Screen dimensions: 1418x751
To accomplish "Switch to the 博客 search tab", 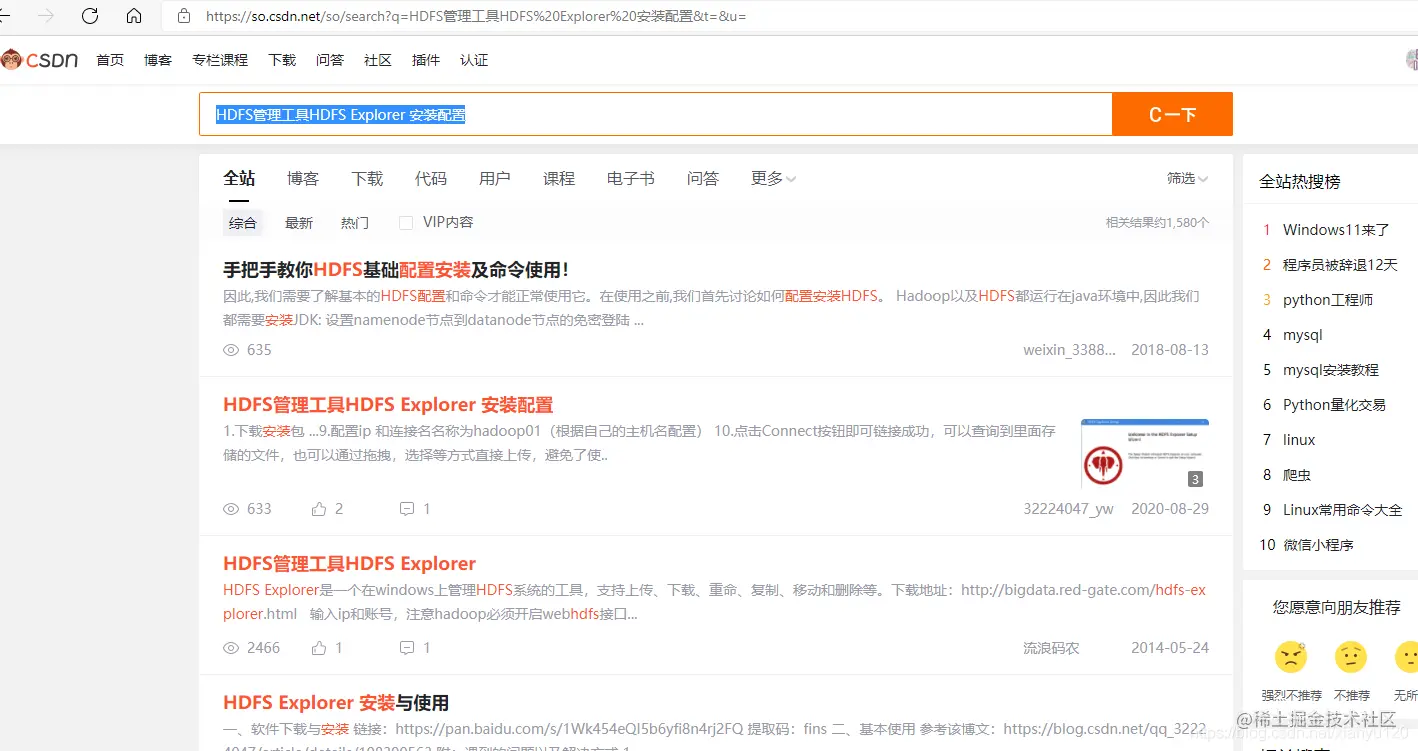I will 303,179.
